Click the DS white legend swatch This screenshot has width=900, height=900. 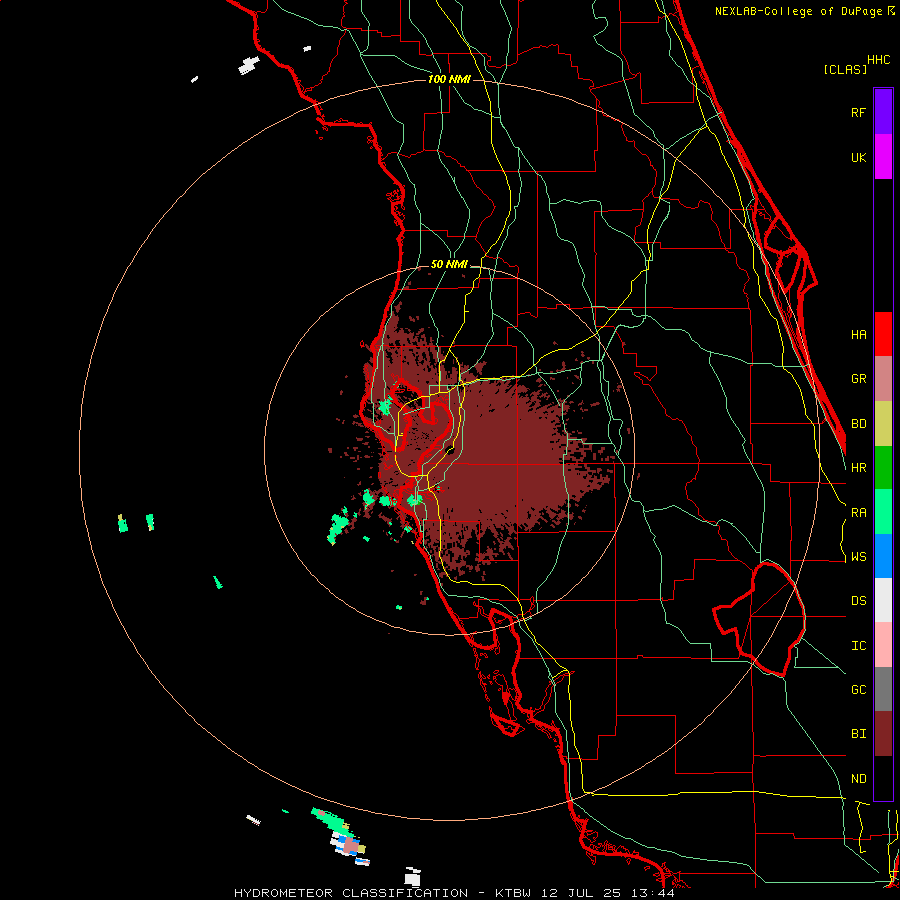(883, 600)
